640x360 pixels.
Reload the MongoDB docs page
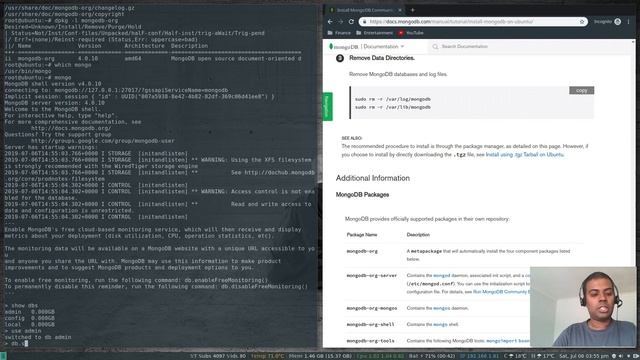(x=351, y=22)
